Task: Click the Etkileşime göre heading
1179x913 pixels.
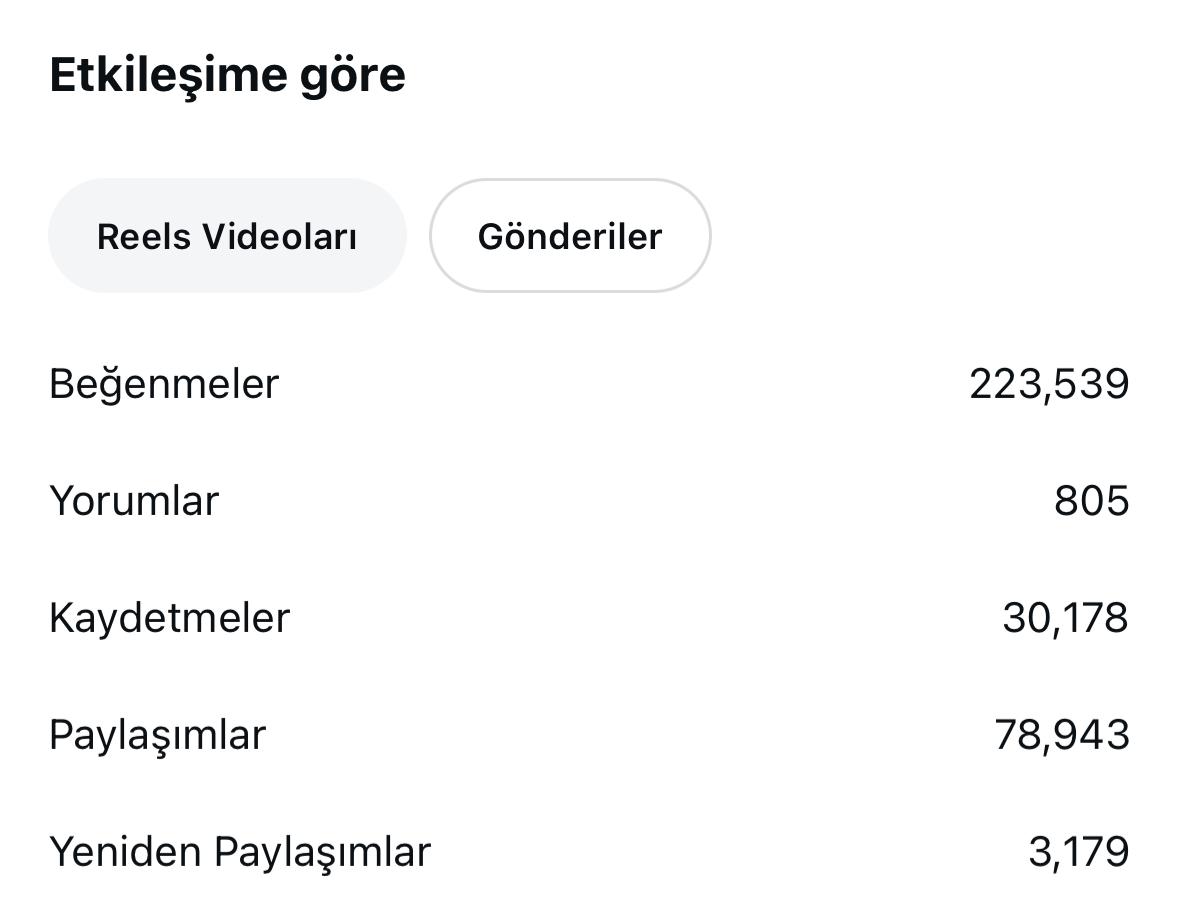Action: 227,76
